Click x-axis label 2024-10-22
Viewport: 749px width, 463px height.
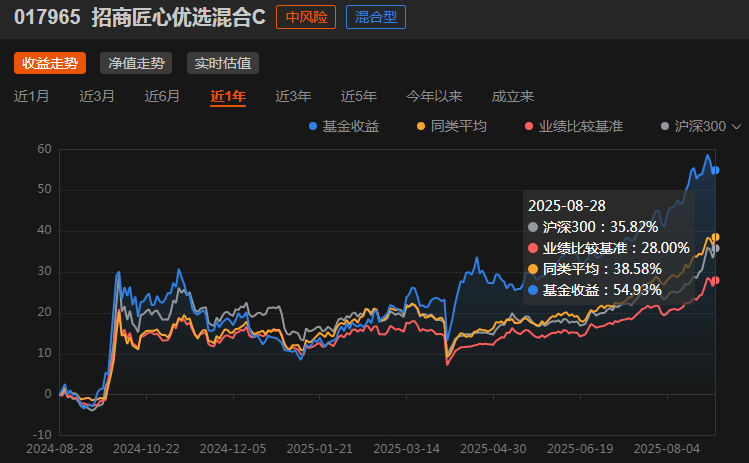pos(146,449)
